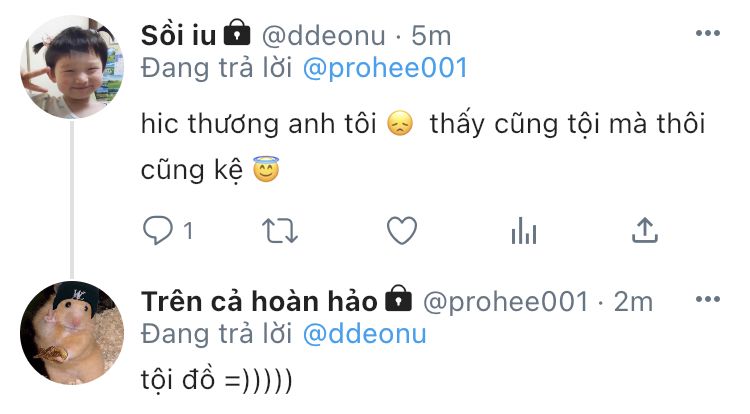Retweet the Sồi iu tweet
The height and width of the screenshot is (414, 750).
click(x=280, y=231)
